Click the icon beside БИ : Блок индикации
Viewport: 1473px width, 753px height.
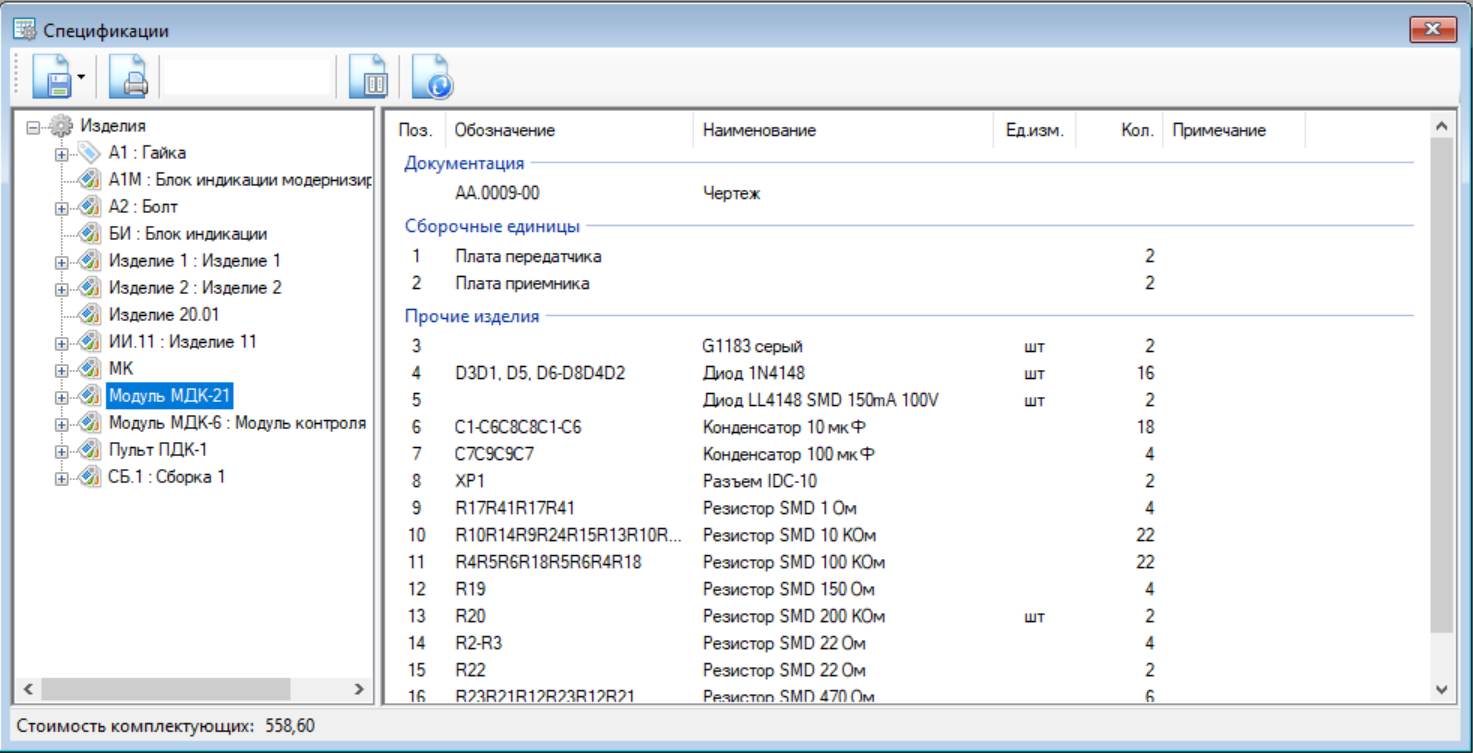coord(89,234)
